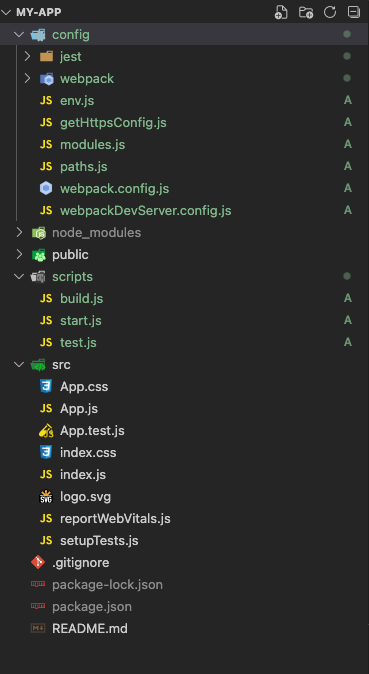Select the README.md file name
The image size is (369, 674).
[x=90, y=628]
